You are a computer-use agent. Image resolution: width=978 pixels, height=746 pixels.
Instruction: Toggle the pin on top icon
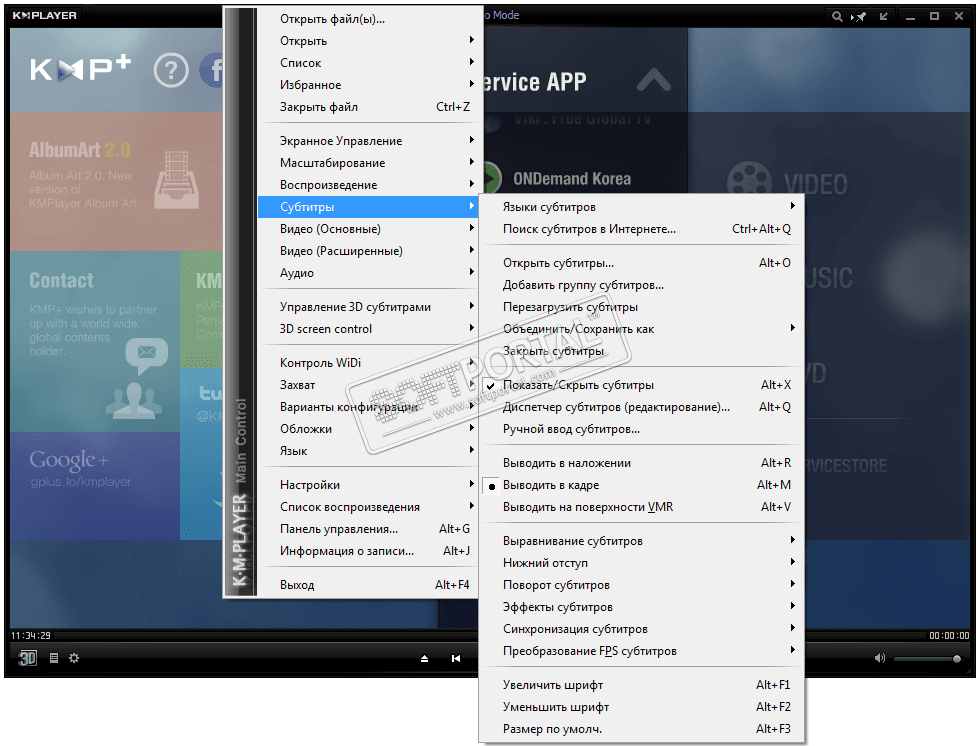[859, 16]
